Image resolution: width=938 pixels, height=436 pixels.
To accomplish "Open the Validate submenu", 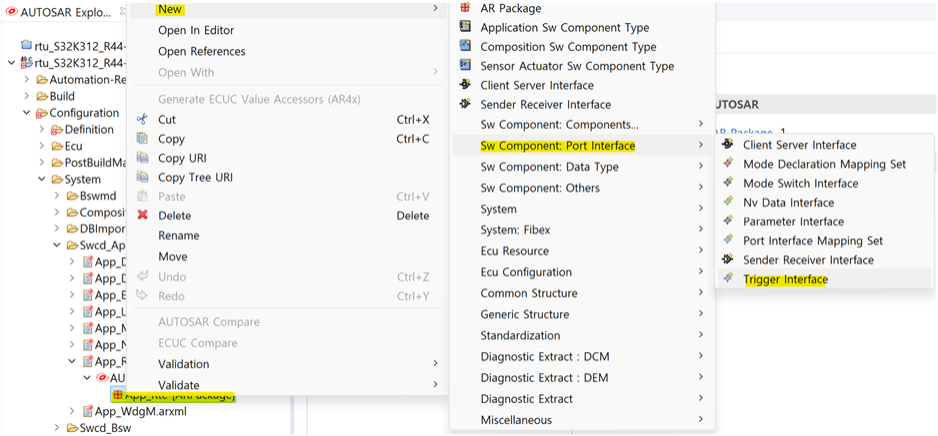I will tap(288, 385).
